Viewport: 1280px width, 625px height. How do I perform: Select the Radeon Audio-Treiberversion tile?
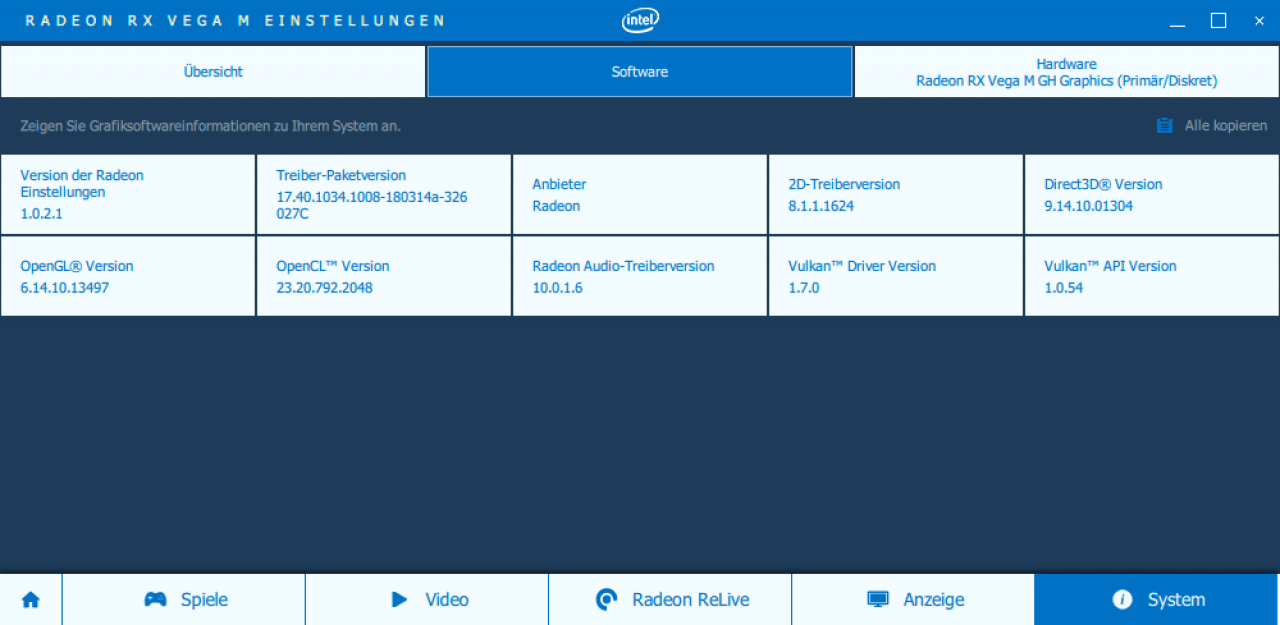640,276
